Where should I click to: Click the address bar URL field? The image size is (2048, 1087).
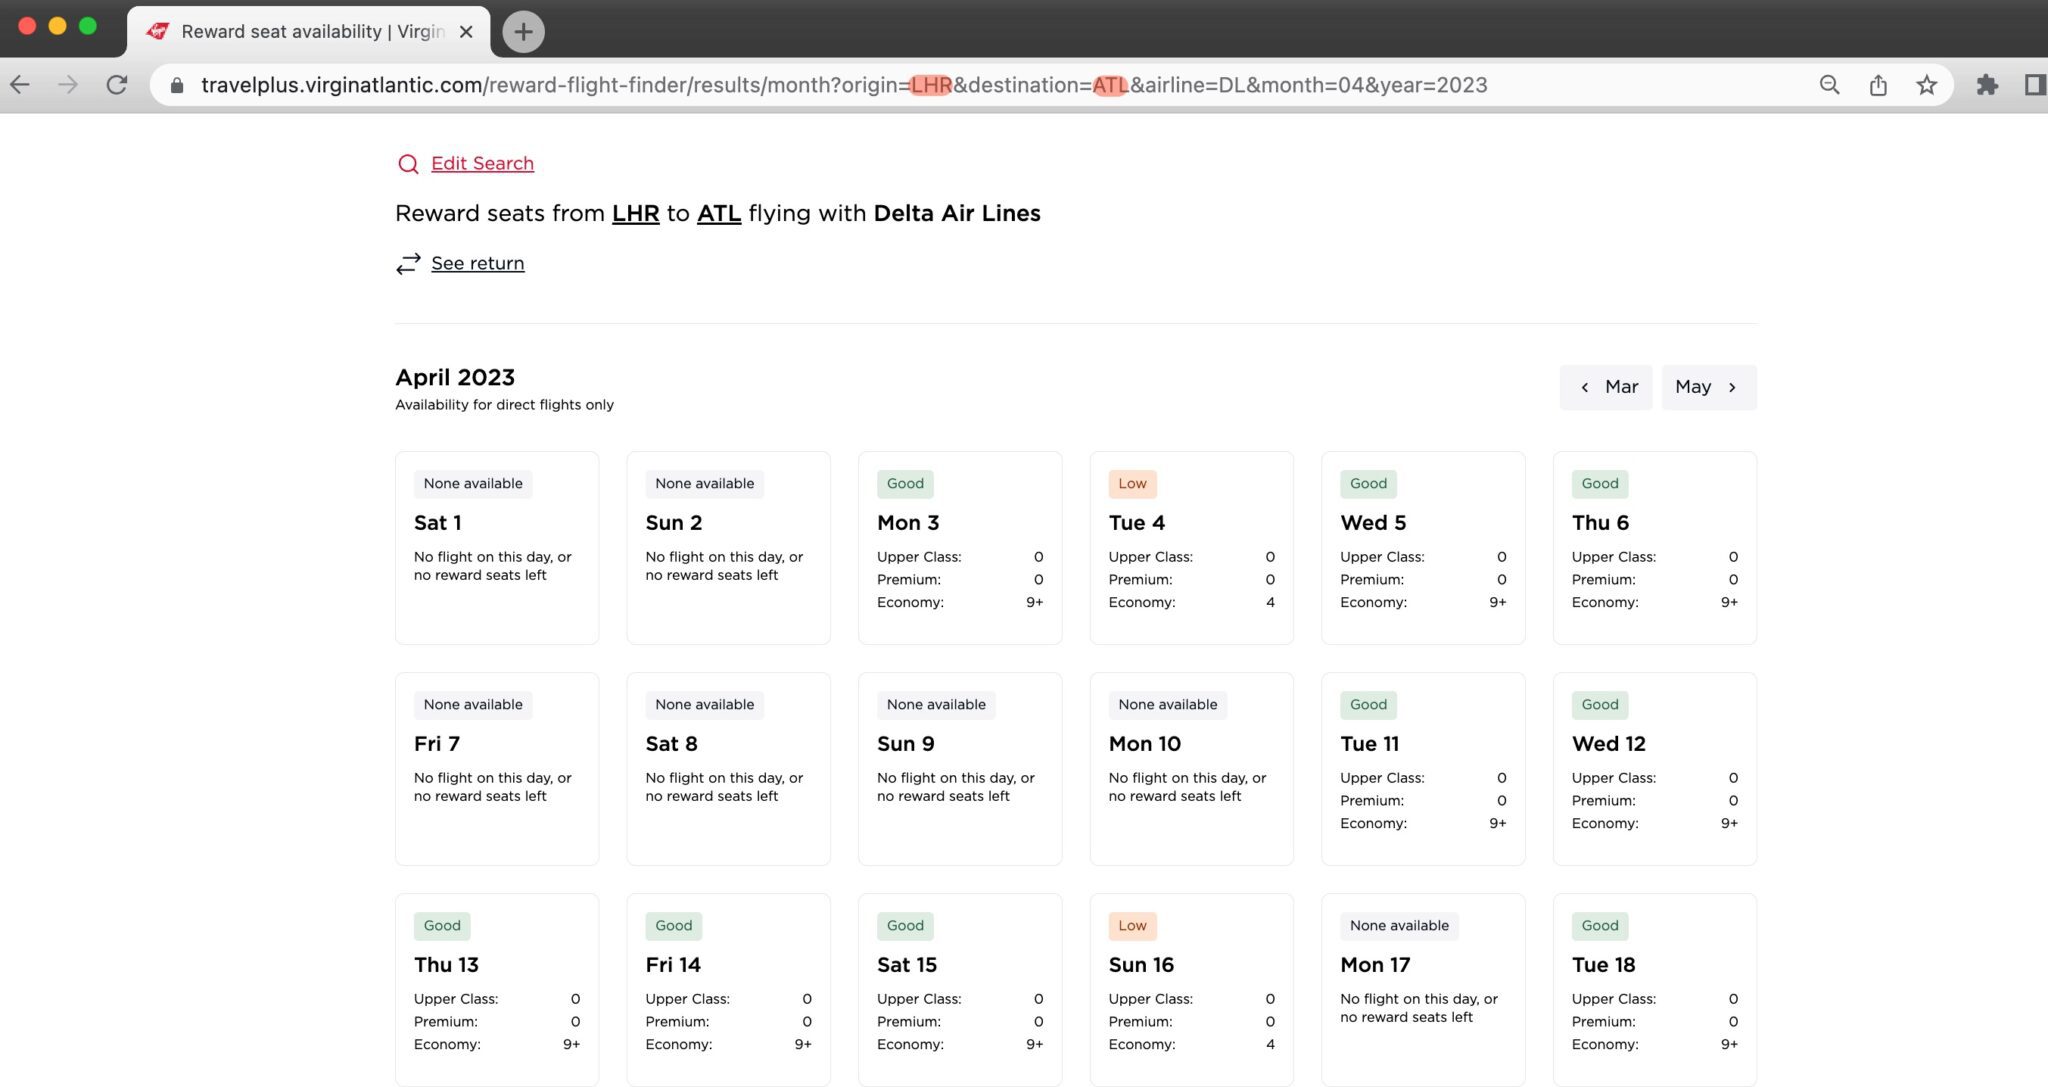pos(843,85)
